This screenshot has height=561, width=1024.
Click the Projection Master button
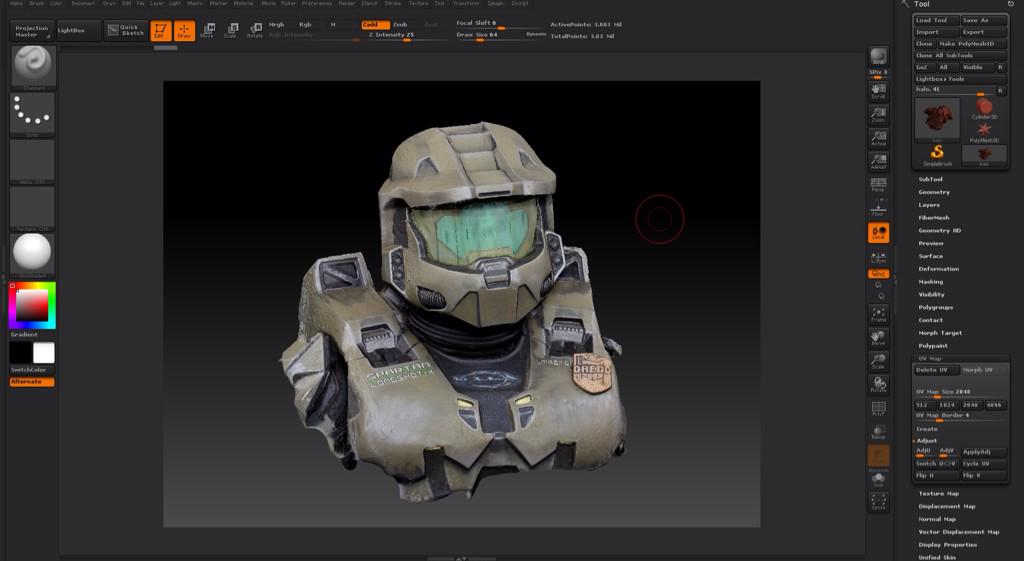coord(32,31)
